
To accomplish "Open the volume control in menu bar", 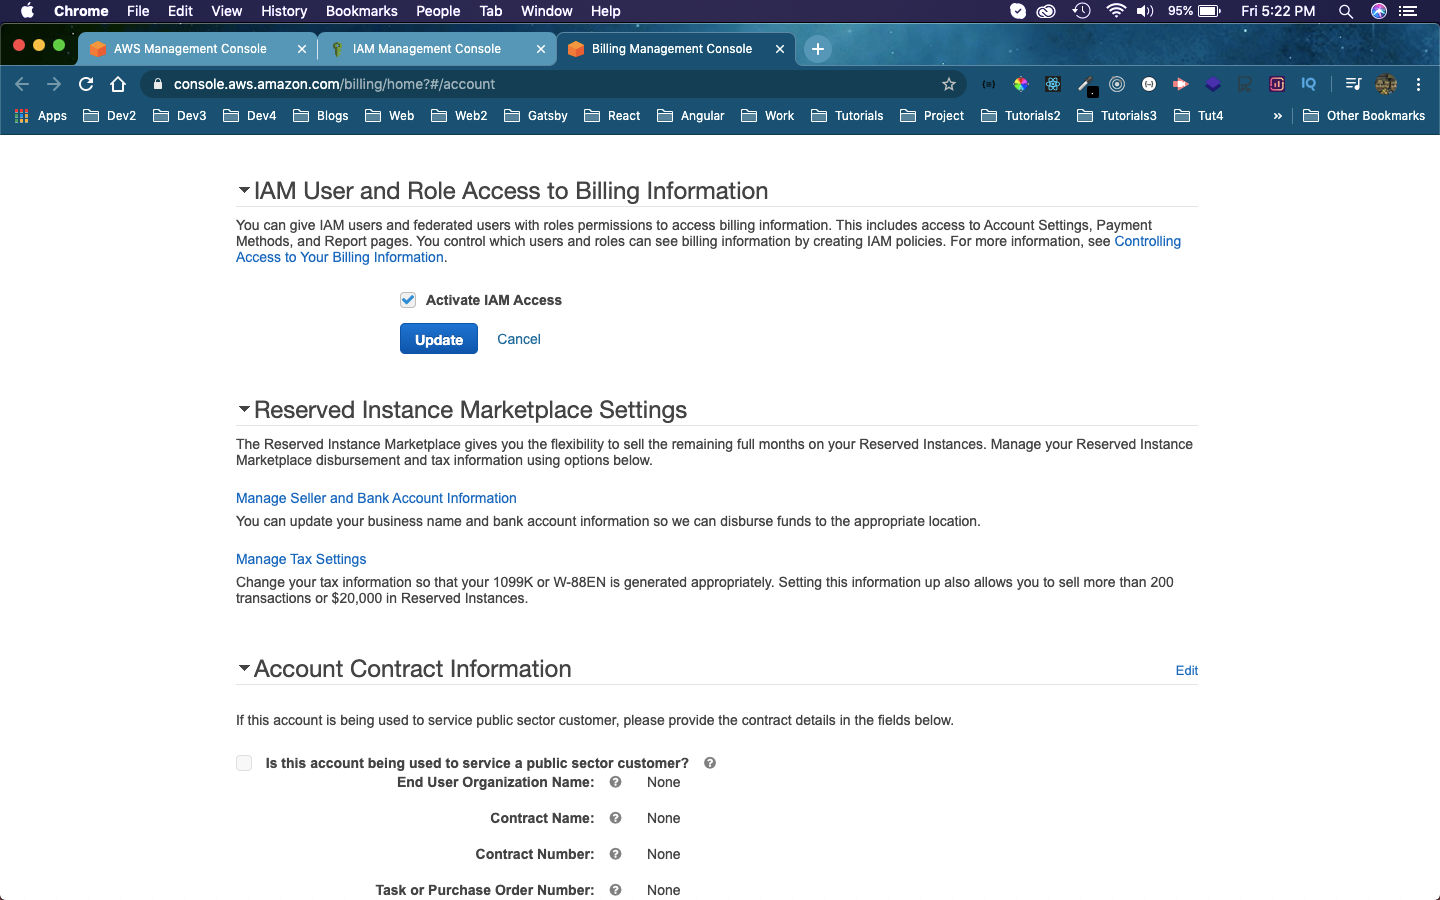I will tap(1146, 11).
